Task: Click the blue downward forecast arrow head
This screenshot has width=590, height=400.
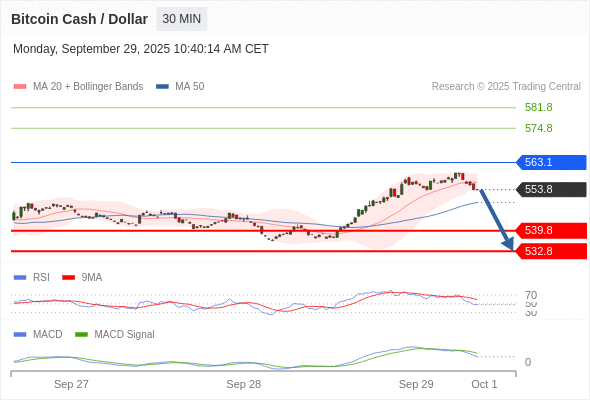Action: [508, 244]
